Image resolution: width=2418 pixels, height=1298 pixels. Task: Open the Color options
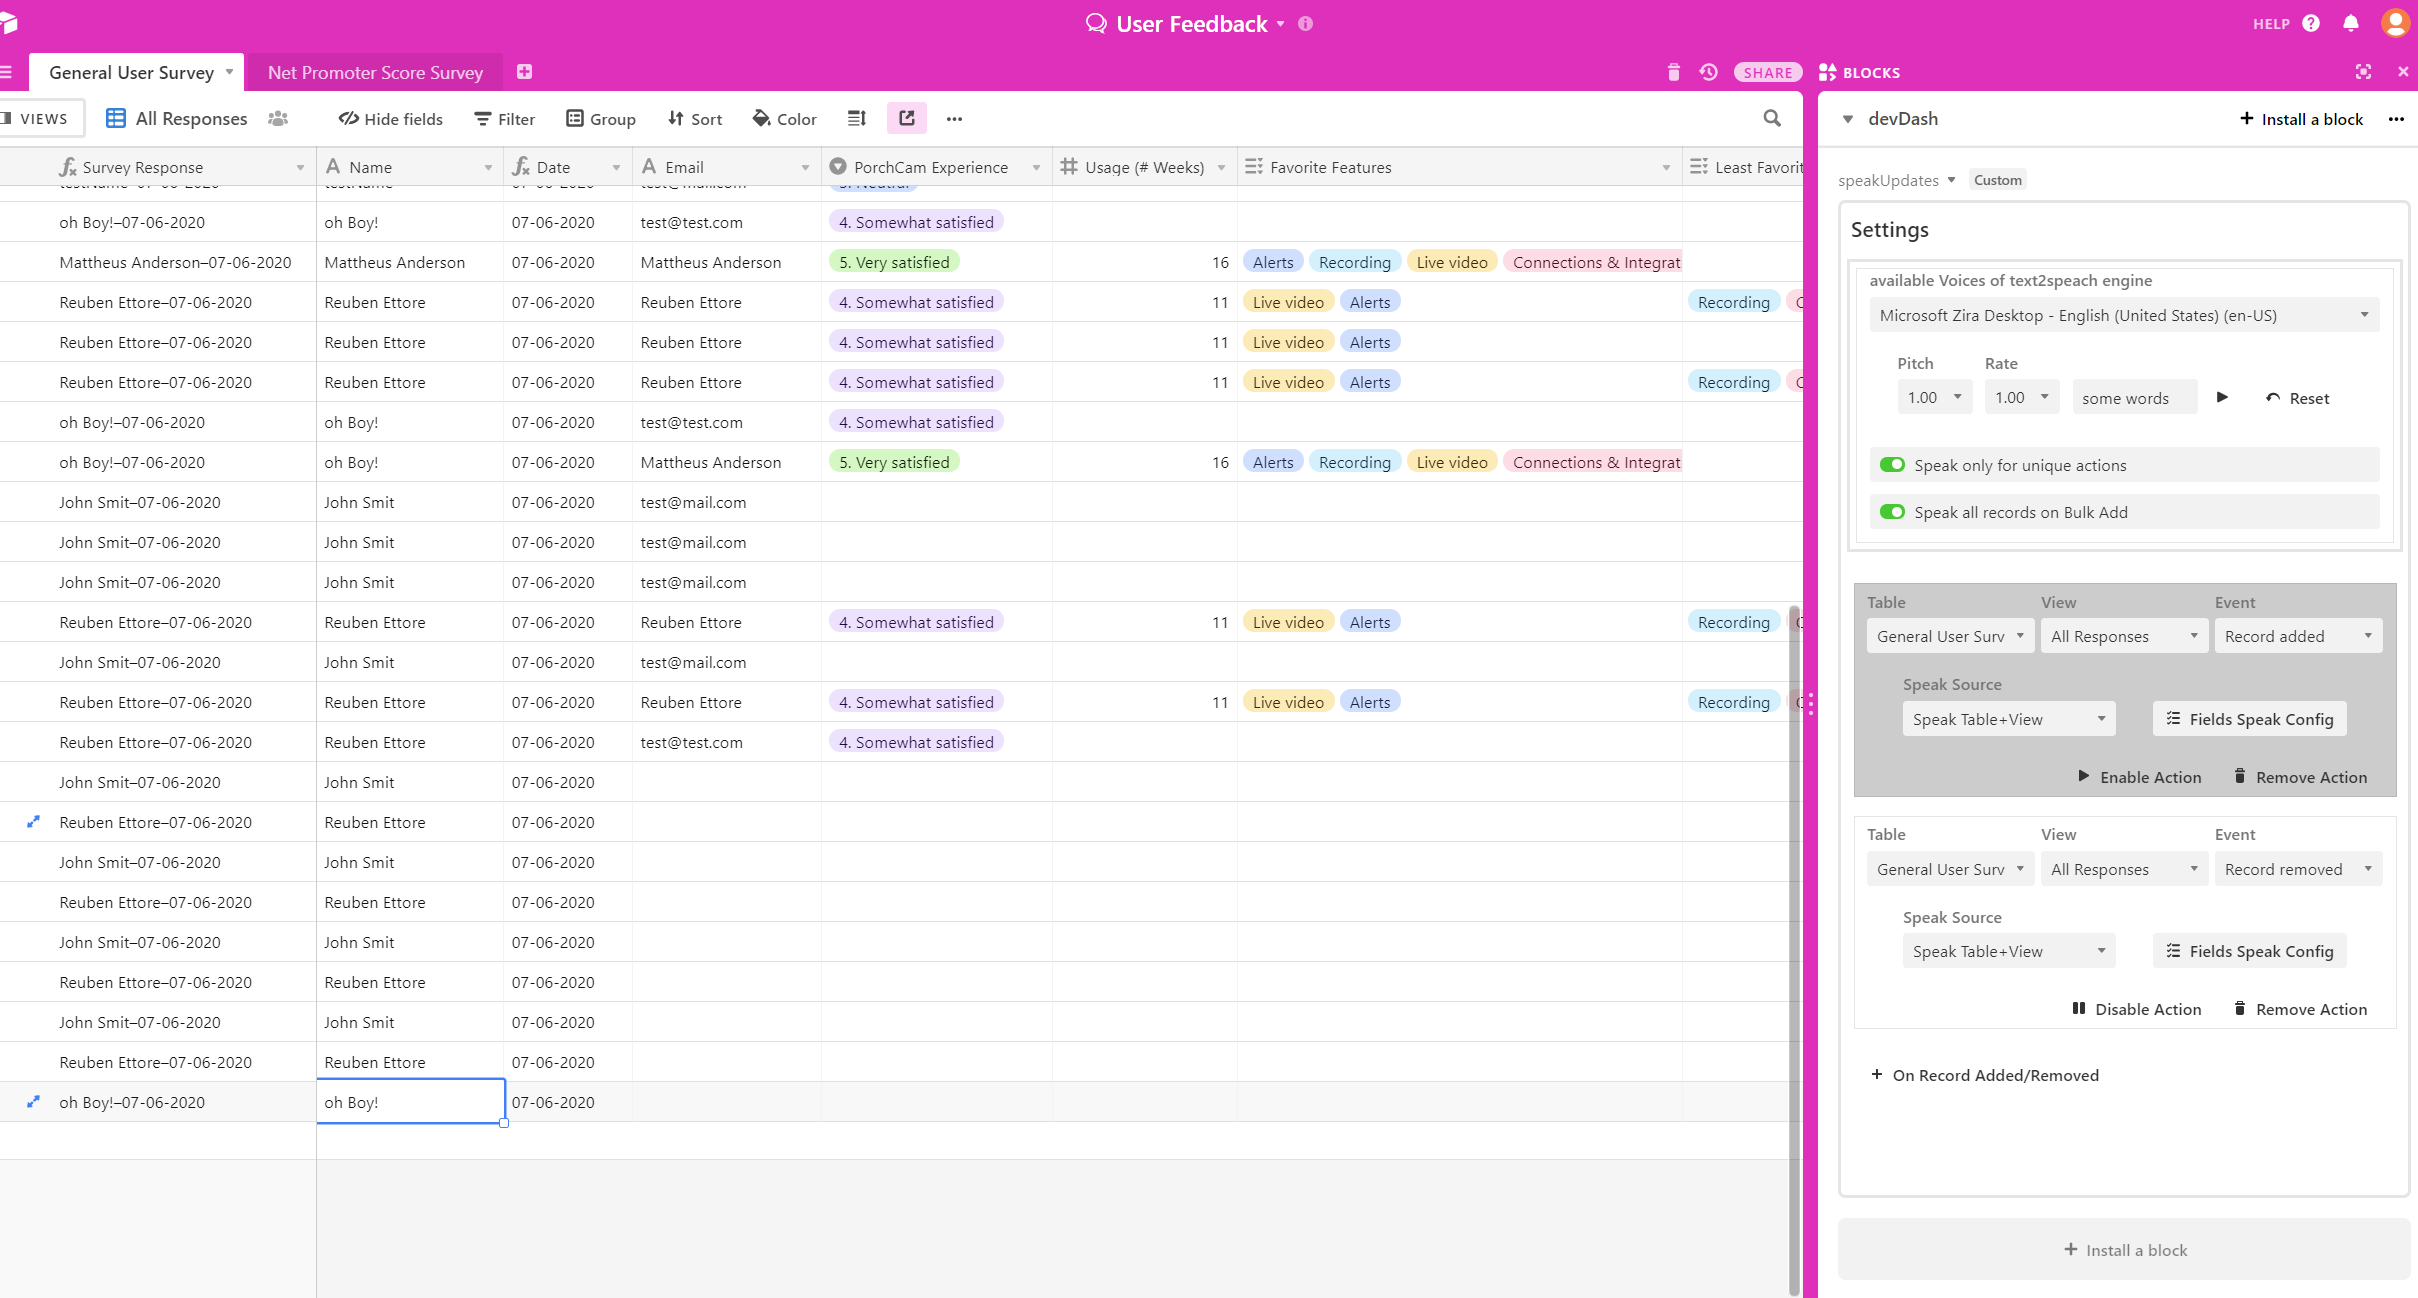click(x=785, y=119)
